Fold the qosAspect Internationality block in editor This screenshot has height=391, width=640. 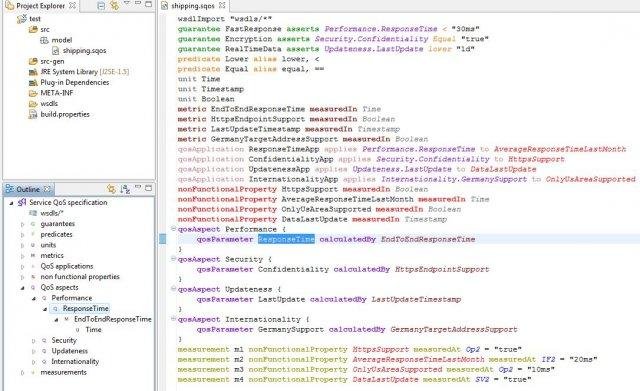point(173,318)
